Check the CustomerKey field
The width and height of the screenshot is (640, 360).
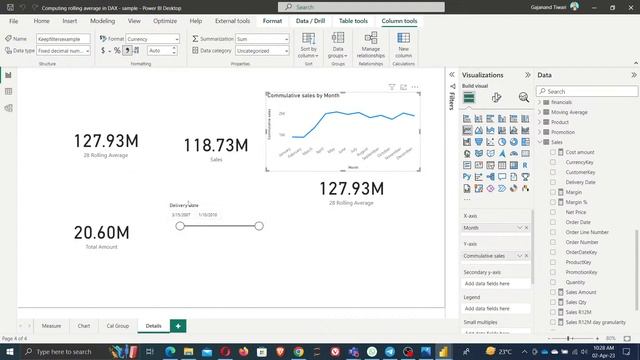tap(553, 172)
